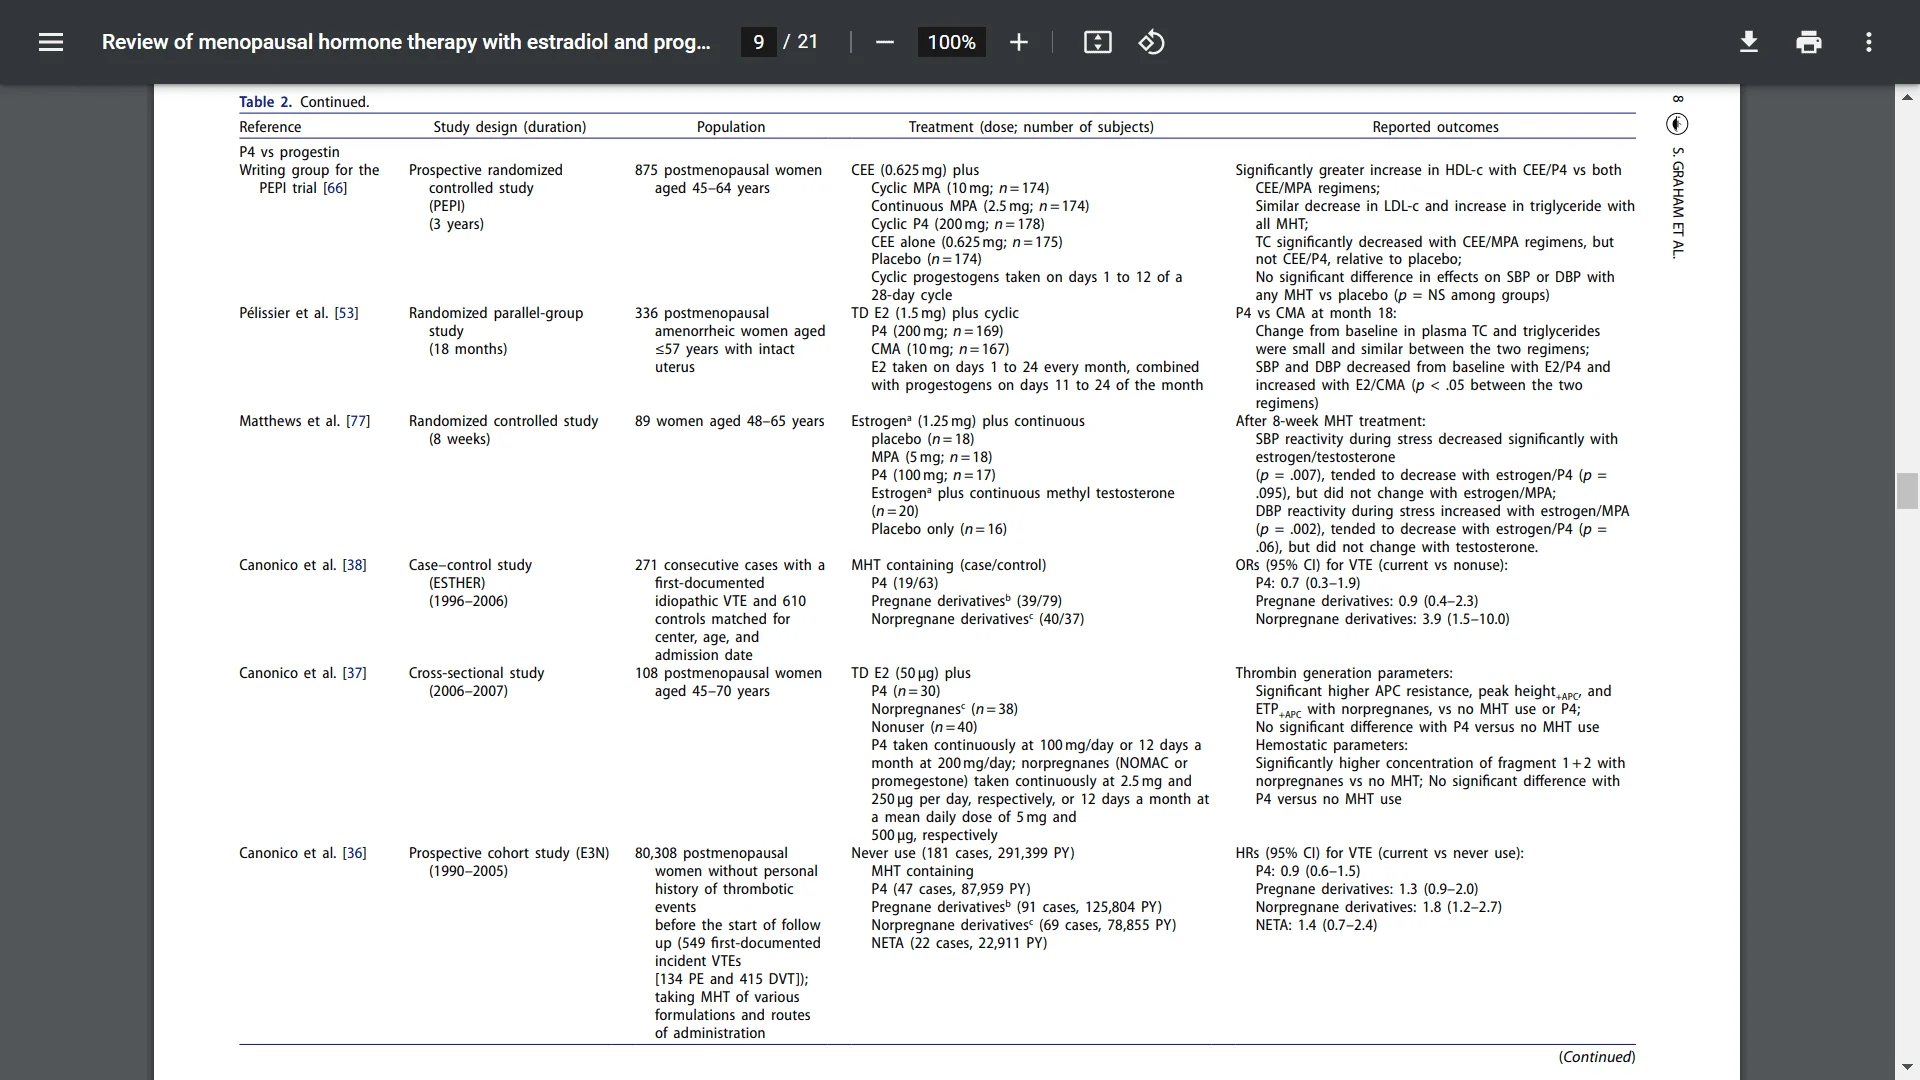Open citation link [66] for PEPI trial
Image resolution: width=1920 pixels, height=1080 pixels.
point(334,188)
